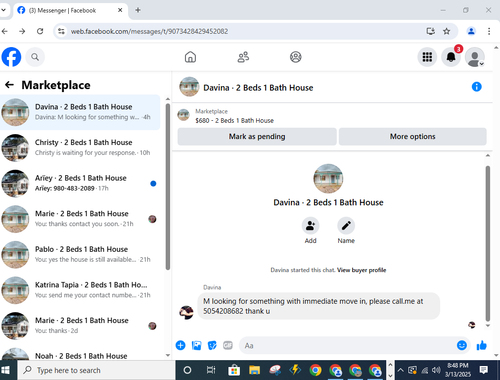Click the large listing photo in chat
The image size is (500, 380).
point(328,179)
